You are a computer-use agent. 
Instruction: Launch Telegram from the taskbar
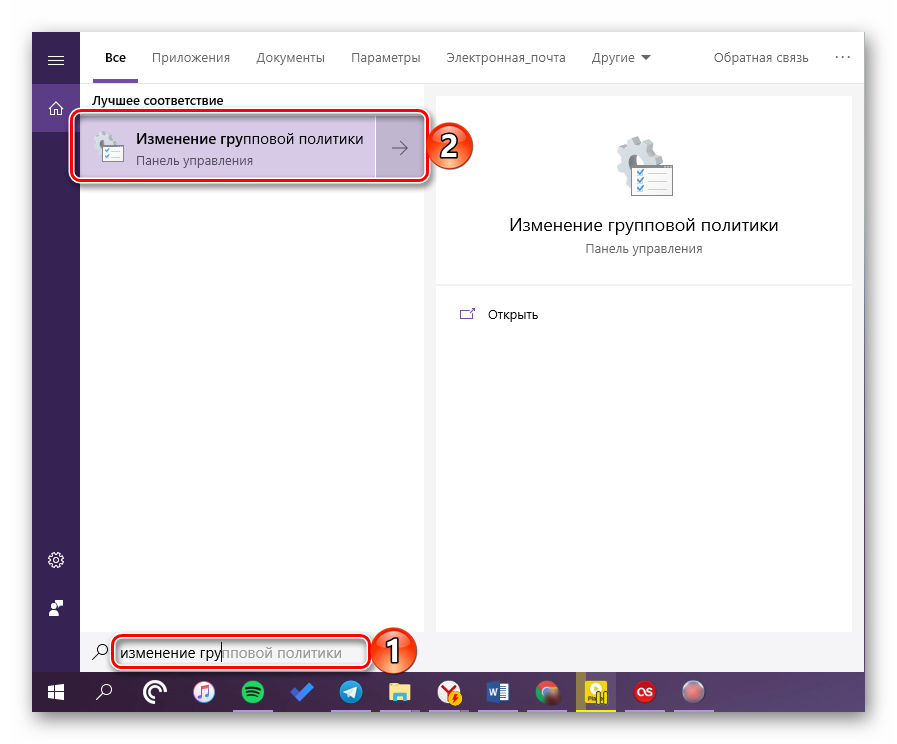(x=350, y=691)
